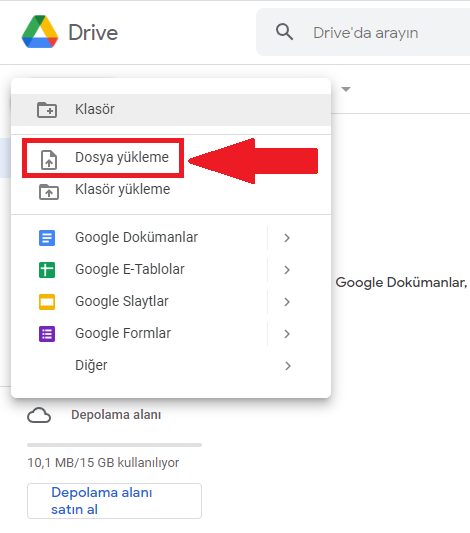Open Depolama alanı storage section
This screenshot has height=533, width=470.
pyautogui.click(x=116, y=415)
